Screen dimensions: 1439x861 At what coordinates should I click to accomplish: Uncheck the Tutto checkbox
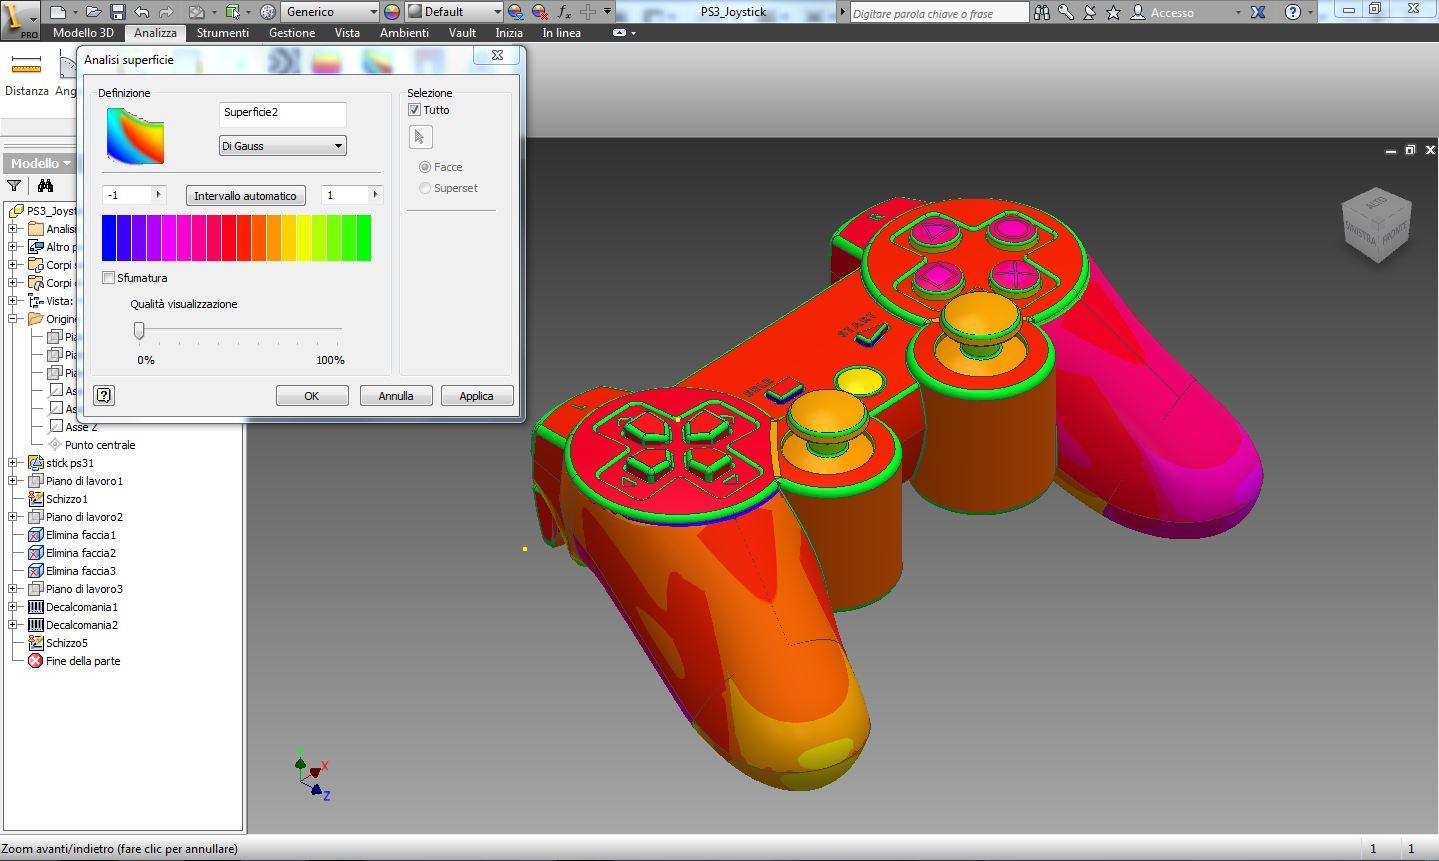tap(414, 110)
